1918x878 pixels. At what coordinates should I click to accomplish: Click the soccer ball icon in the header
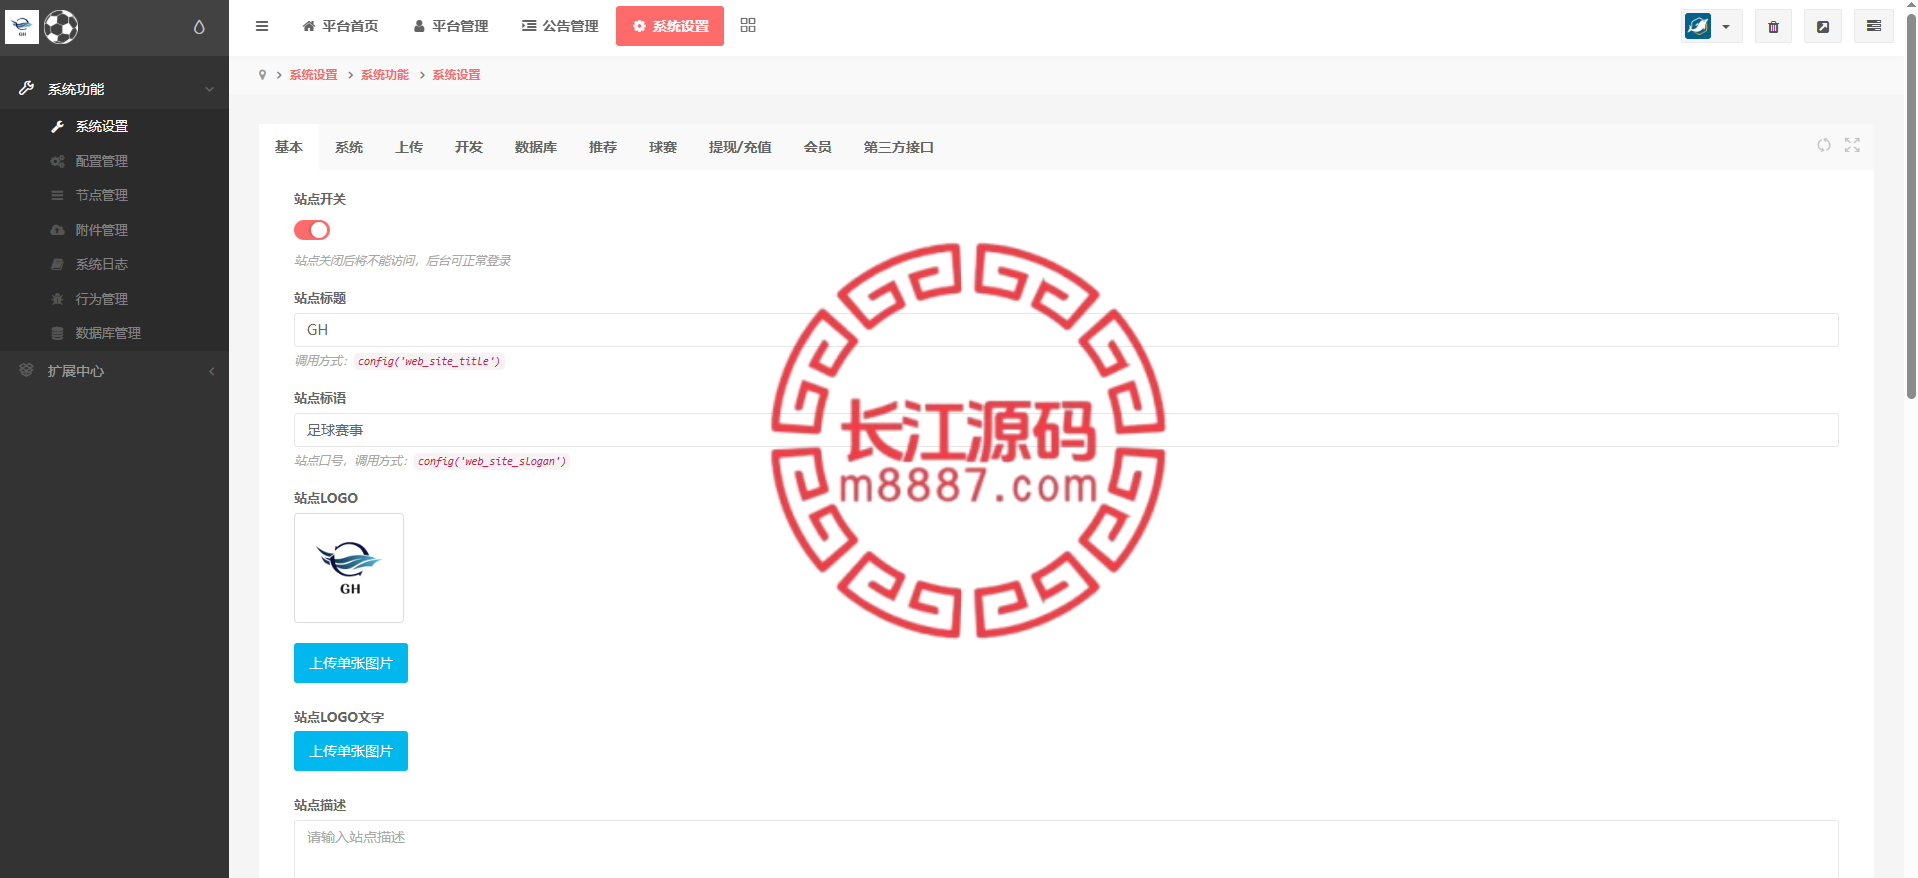tap(61, 27)
